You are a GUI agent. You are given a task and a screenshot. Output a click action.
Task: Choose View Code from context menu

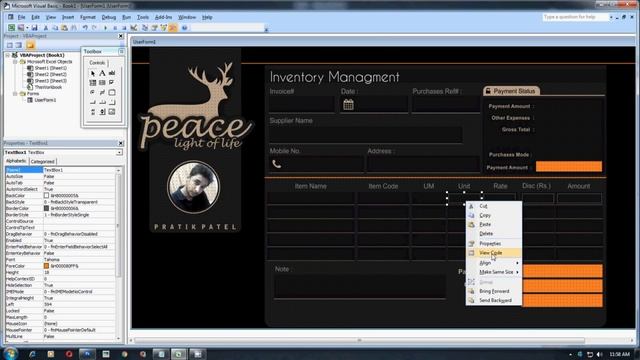493,253
